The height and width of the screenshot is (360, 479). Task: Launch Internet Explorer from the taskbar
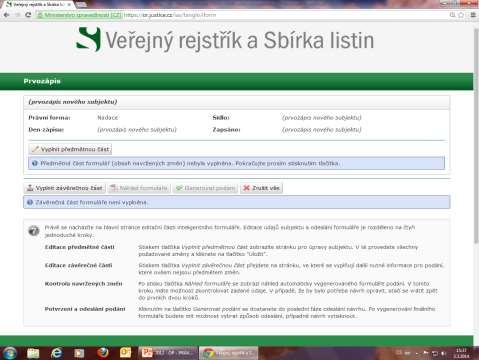click(x=57, y=353)
